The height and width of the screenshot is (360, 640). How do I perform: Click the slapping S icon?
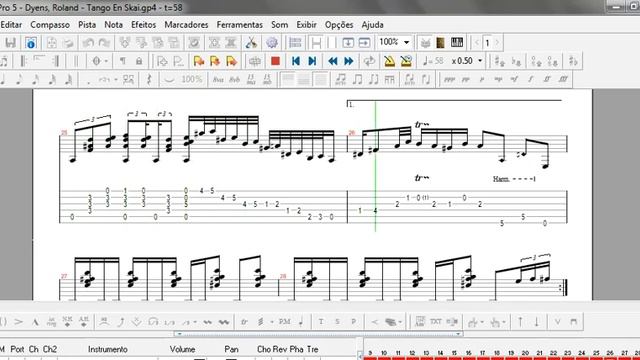[337, 322]
